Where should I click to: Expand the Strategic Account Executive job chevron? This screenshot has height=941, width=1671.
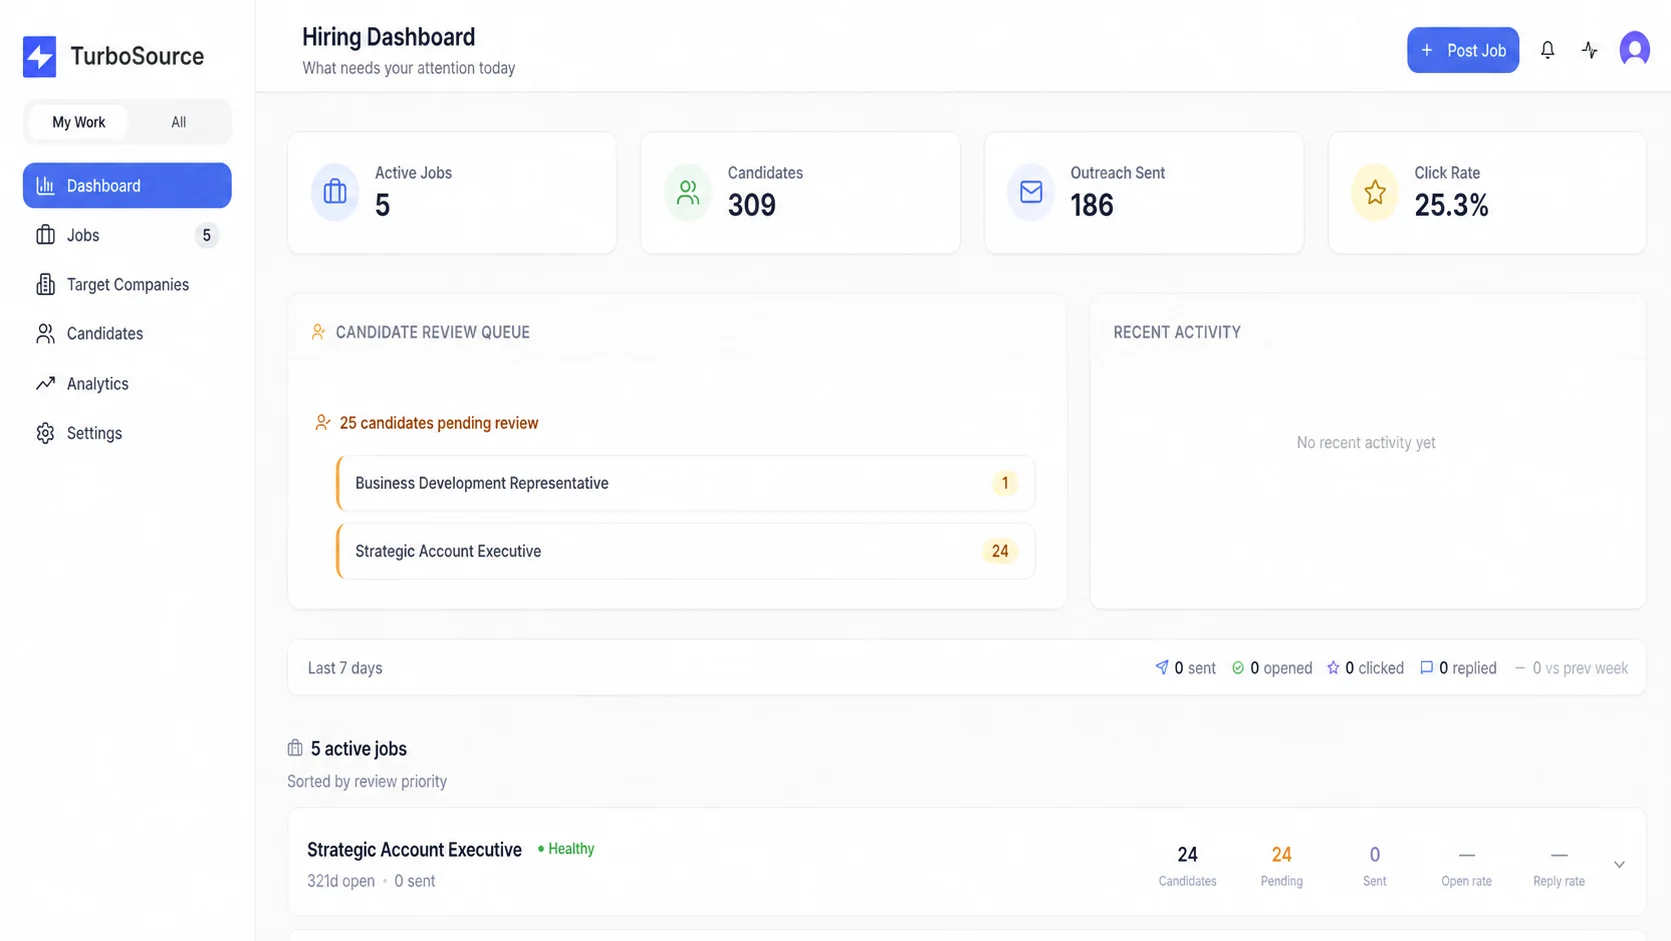coord(1619,864)
